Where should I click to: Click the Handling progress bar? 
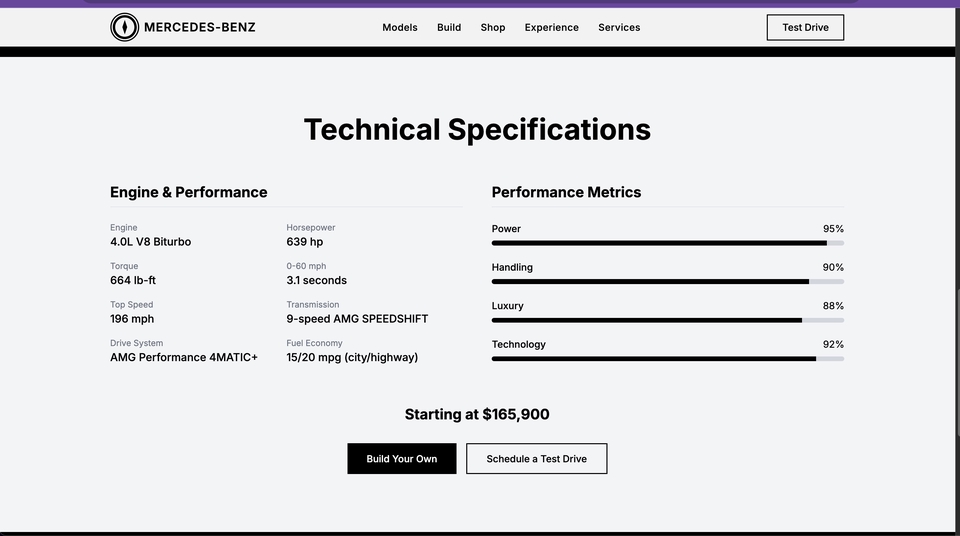(667, 282)
